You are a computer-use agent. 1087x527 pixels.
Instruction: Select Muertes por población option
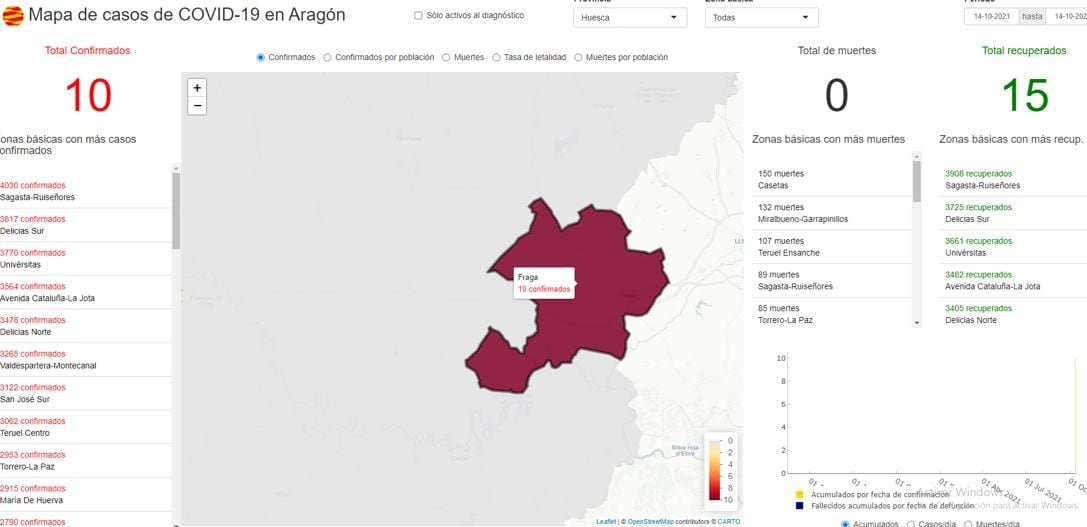click(579, 58)
